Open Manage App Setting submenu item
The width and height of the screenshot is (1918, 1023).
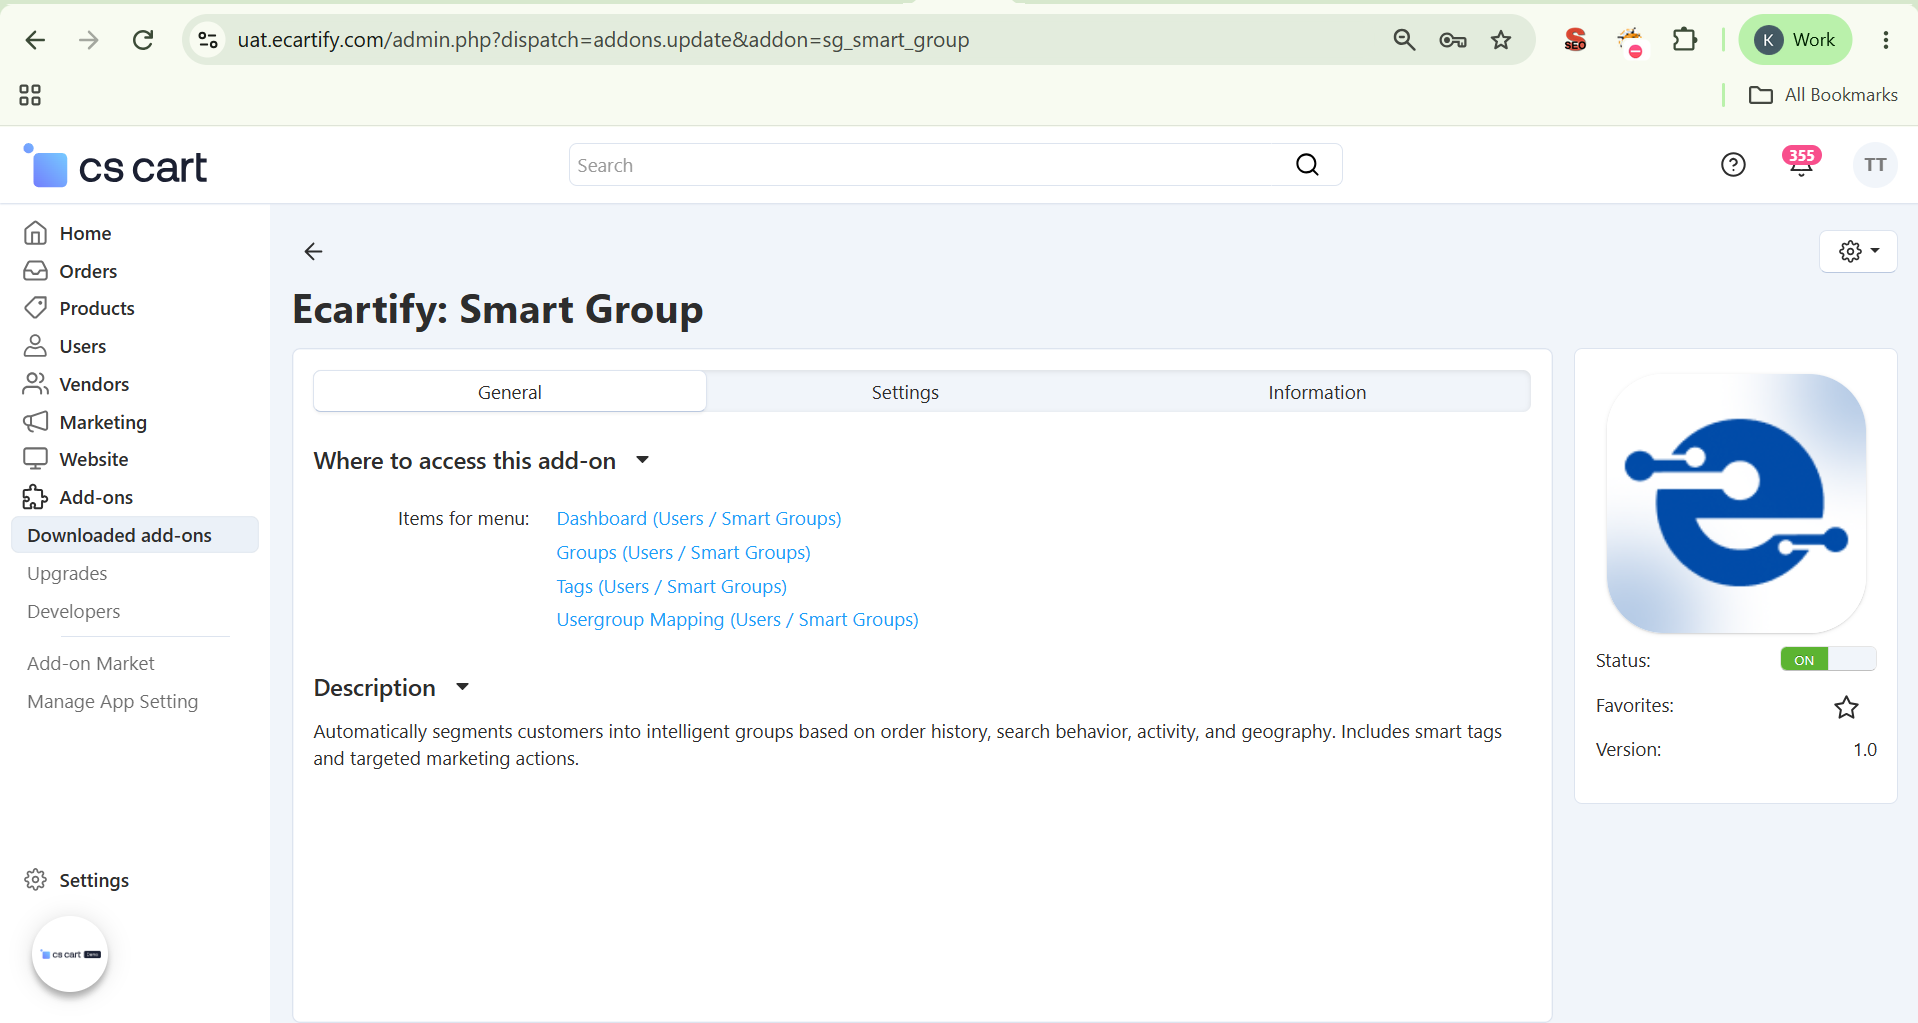point(113,701)
